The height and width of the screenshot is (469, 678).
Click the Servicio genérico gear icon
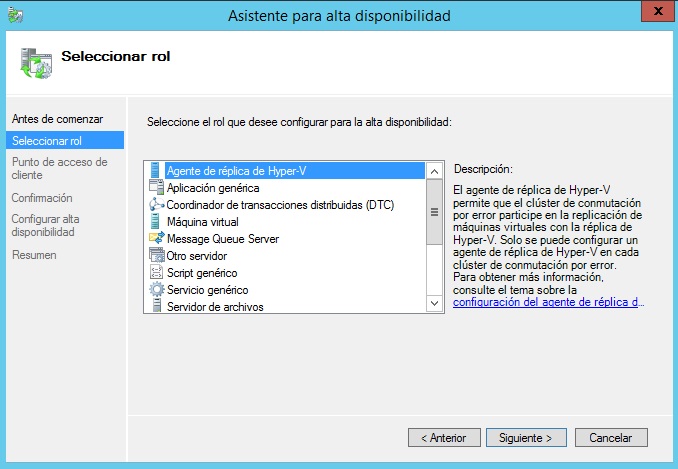pos(157,289)
